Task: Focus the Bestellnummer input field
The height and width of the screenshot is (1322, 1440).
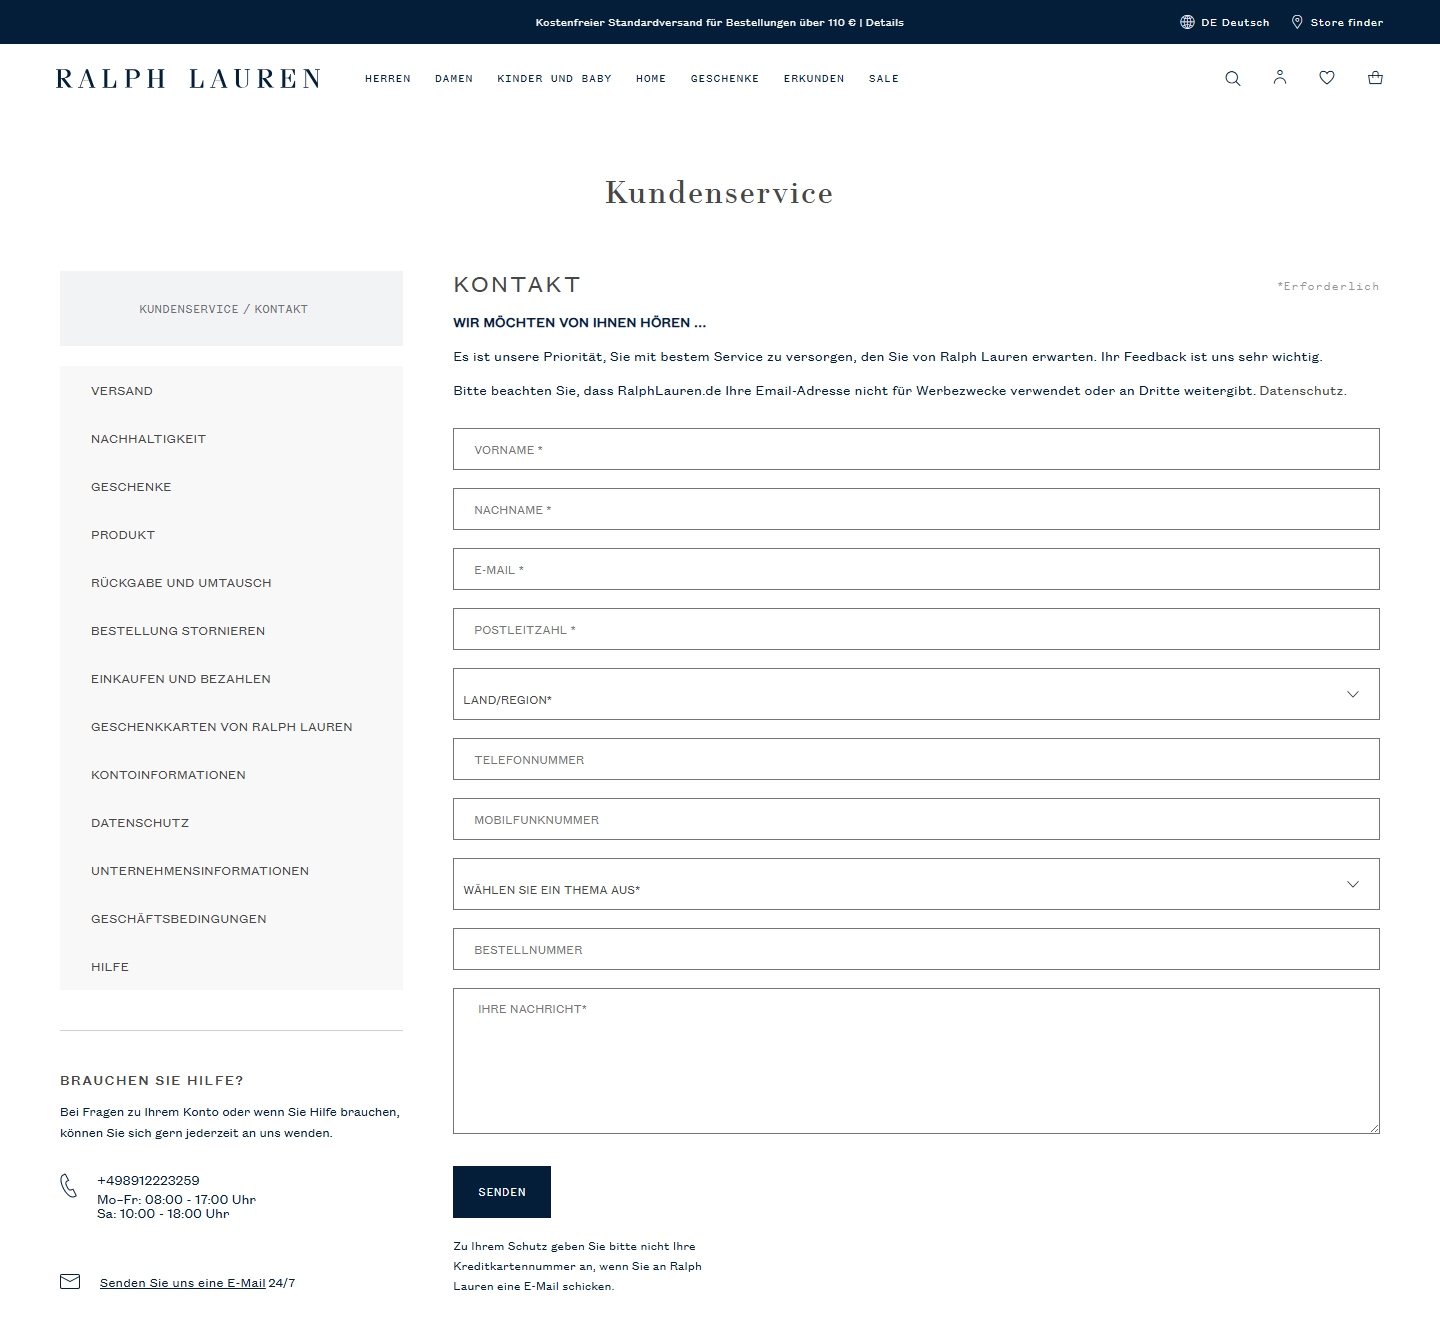Action: pyautogui.click(x=916, y=949)
